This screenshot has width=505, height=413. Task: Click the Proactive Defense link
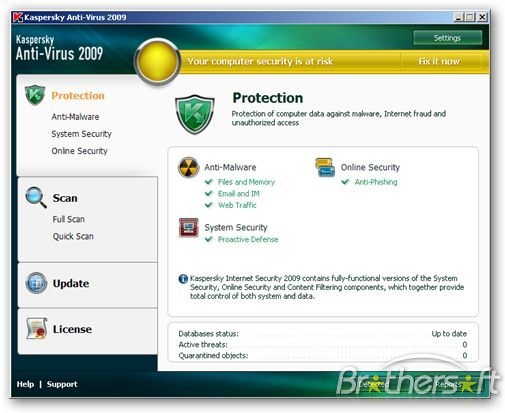click(248, 239)
